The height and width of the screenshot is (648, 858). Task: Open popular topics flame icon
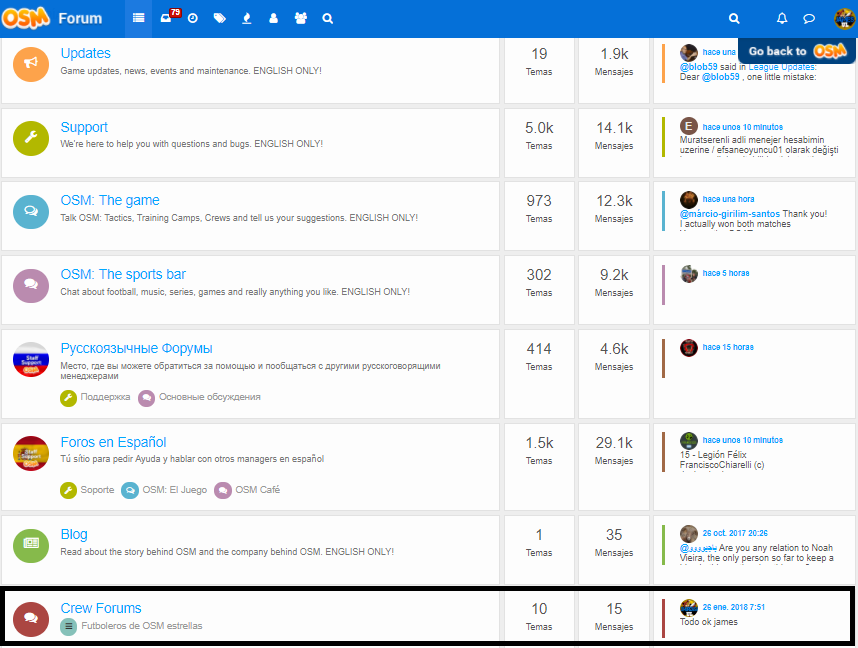click(247, 18)
